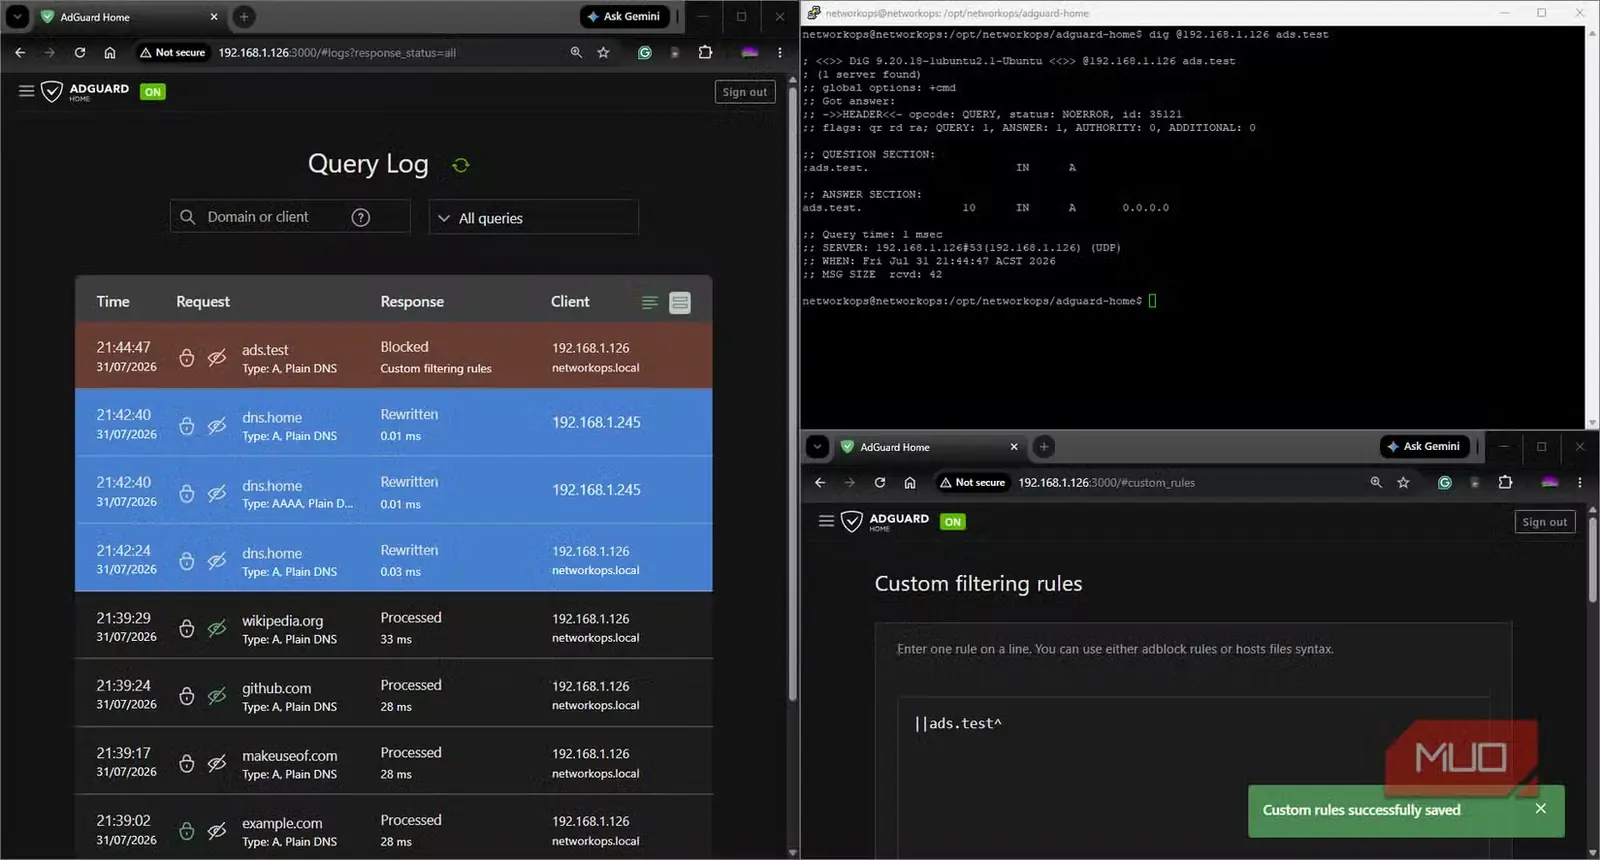This screenshot has width=1600, height=860.
Task: Click lock icon on wikipedia.org row
Action: (187, 628)
